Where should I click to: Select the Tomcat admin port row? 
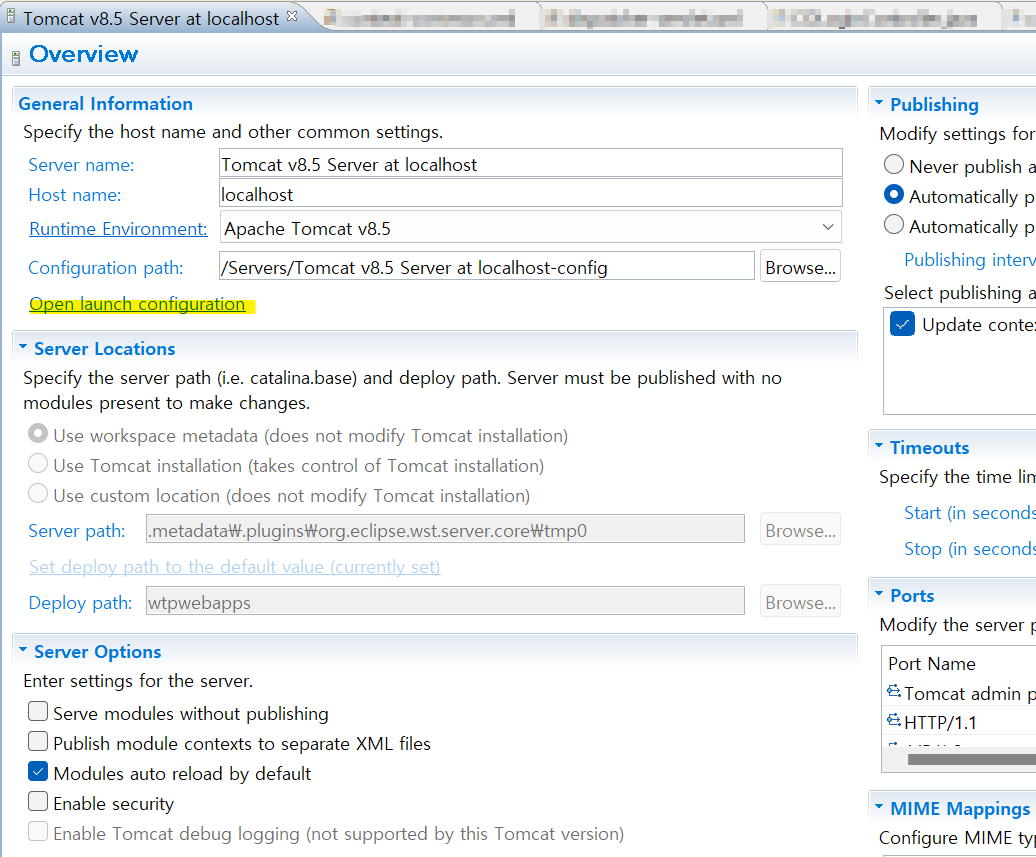click(x=959, y=692)
